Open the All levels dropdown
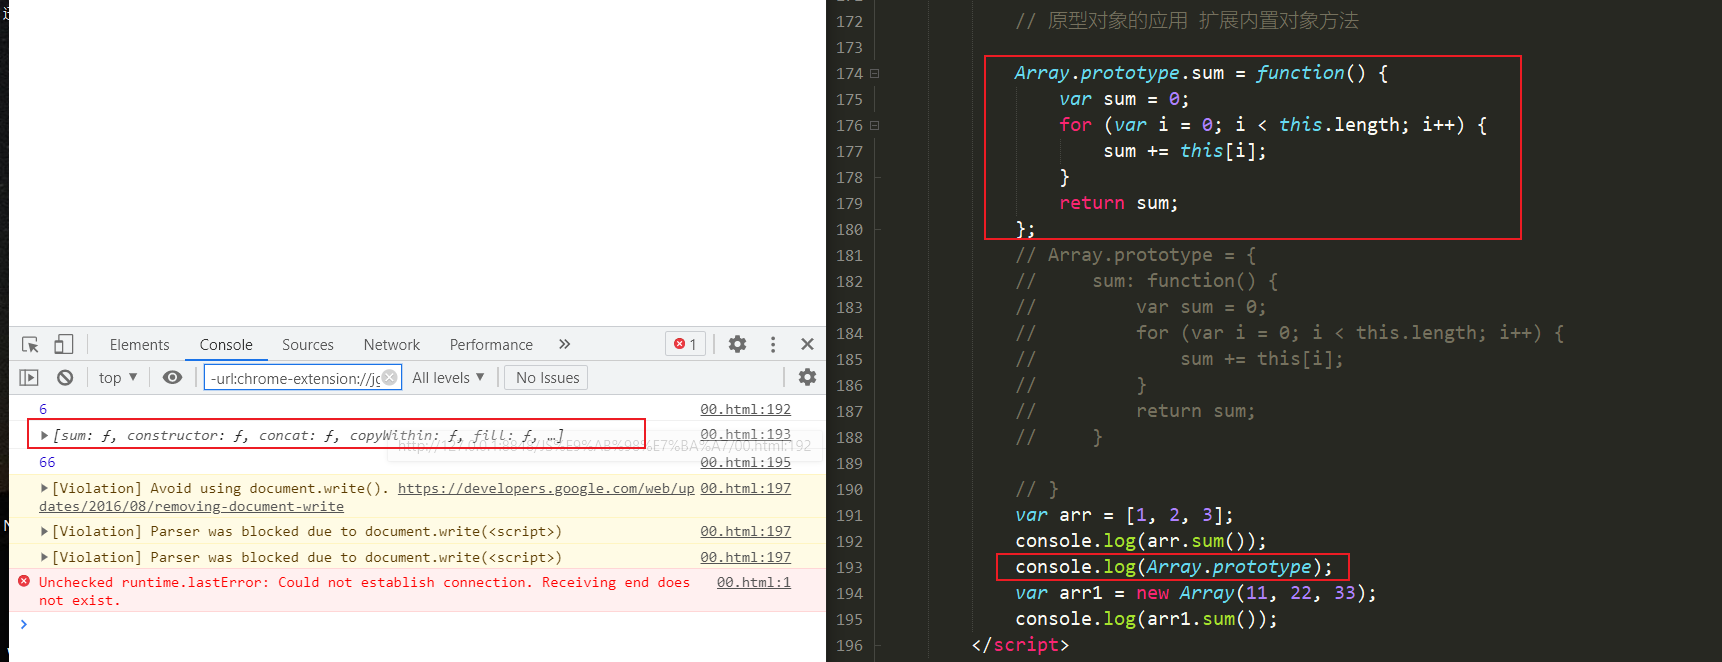Viewport: 1722px width, 662px height. 448,377
